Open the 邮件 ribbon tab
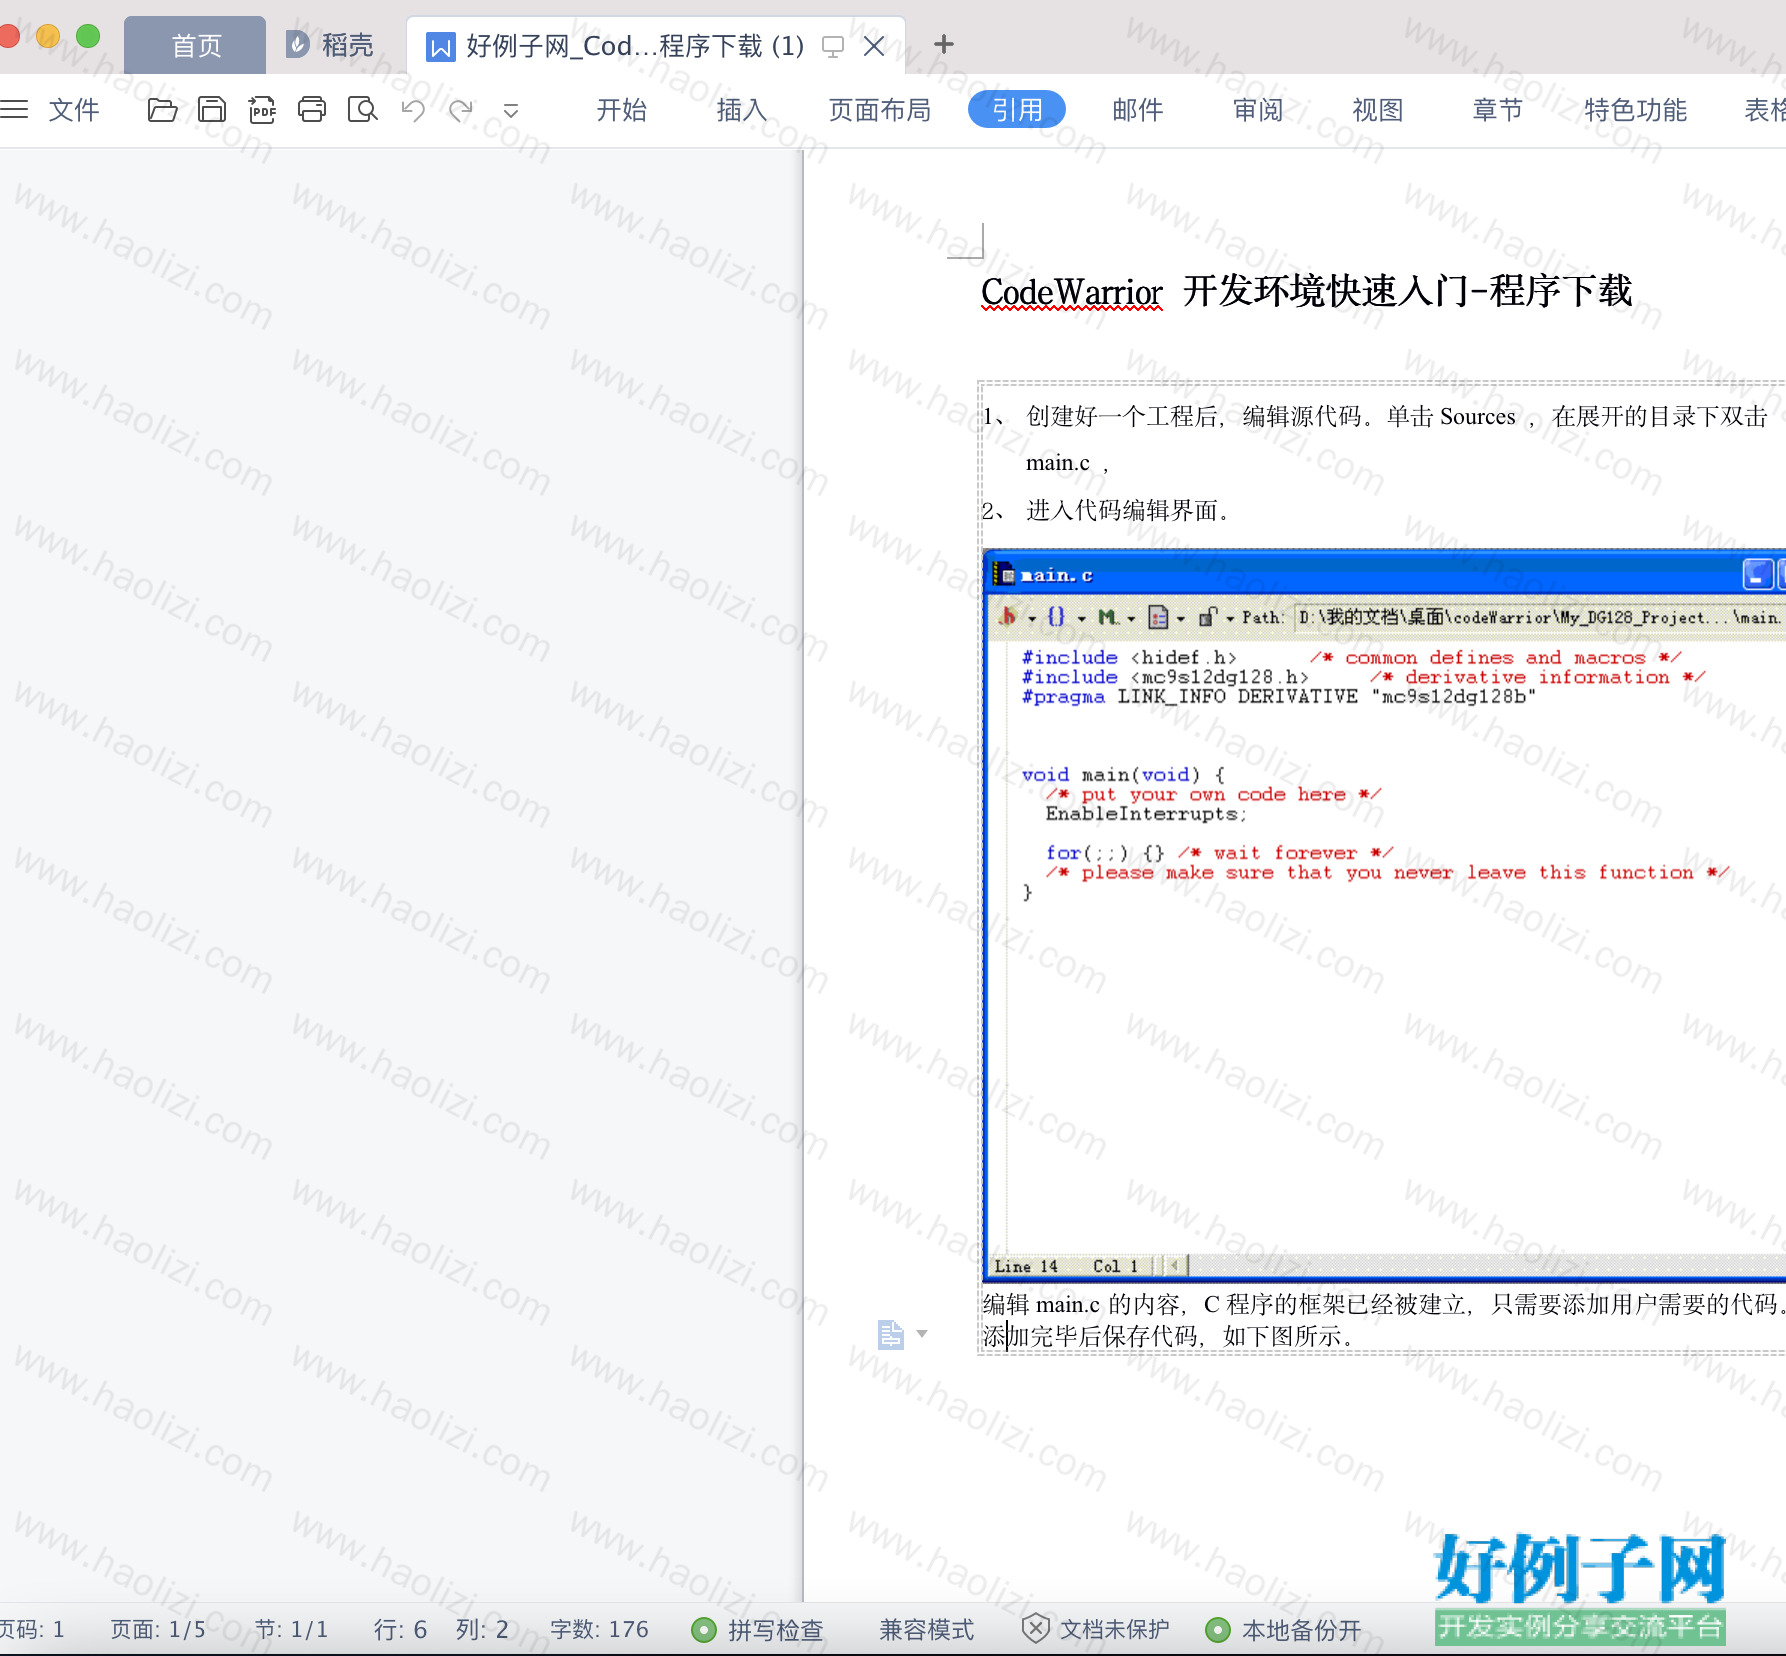Image resolution: width=1786 pixels, height=1656 pixels. point(1138,110)
